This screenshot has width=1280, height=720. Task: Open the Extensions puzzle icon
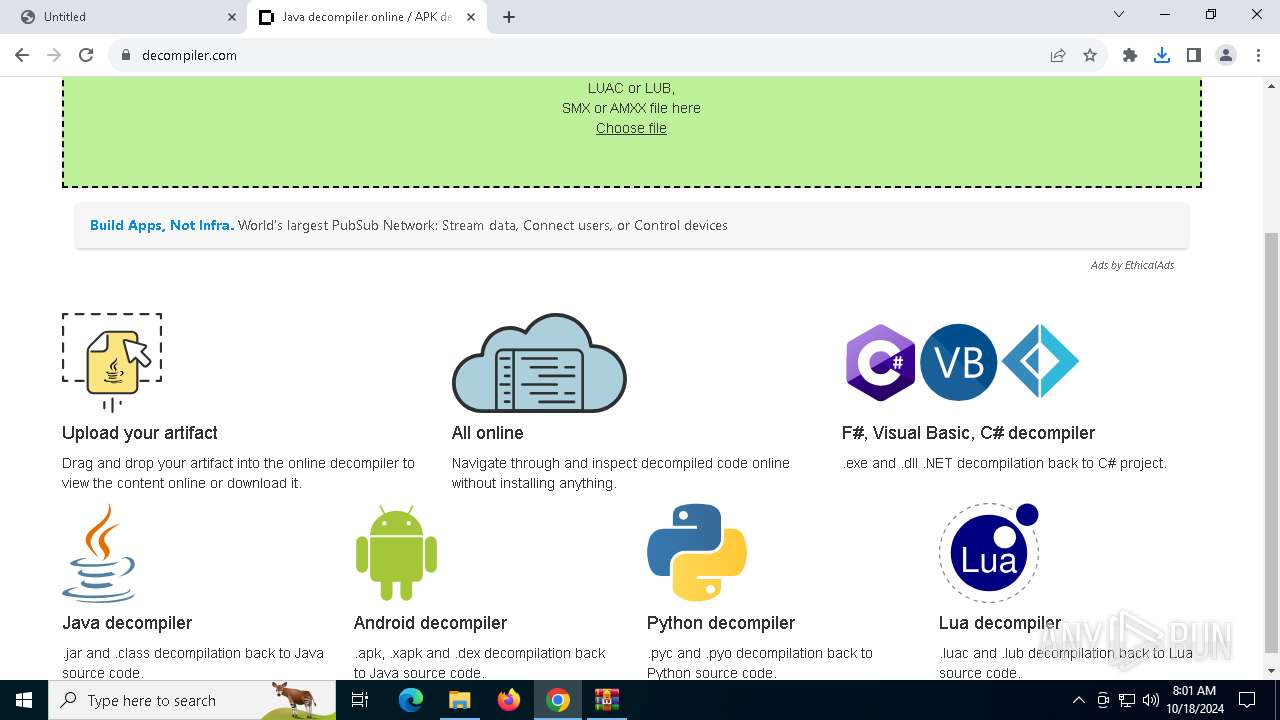(x=1130, y=55)
